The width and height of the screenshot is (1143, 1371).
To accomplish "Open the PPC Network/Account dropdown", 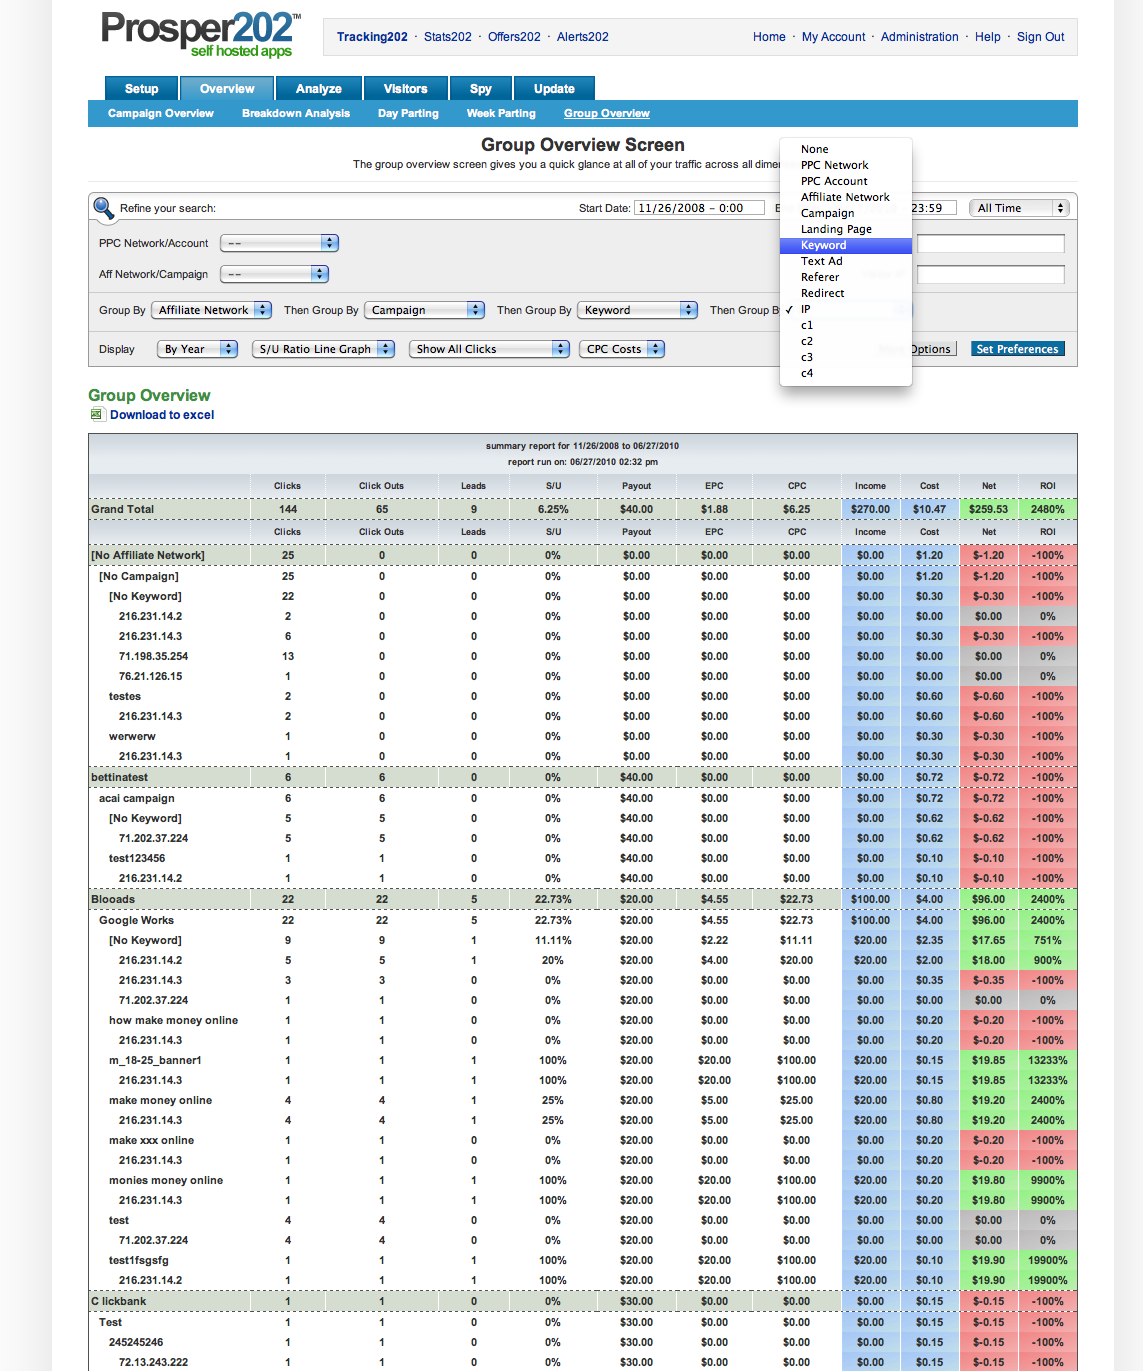I will (279, 243).
